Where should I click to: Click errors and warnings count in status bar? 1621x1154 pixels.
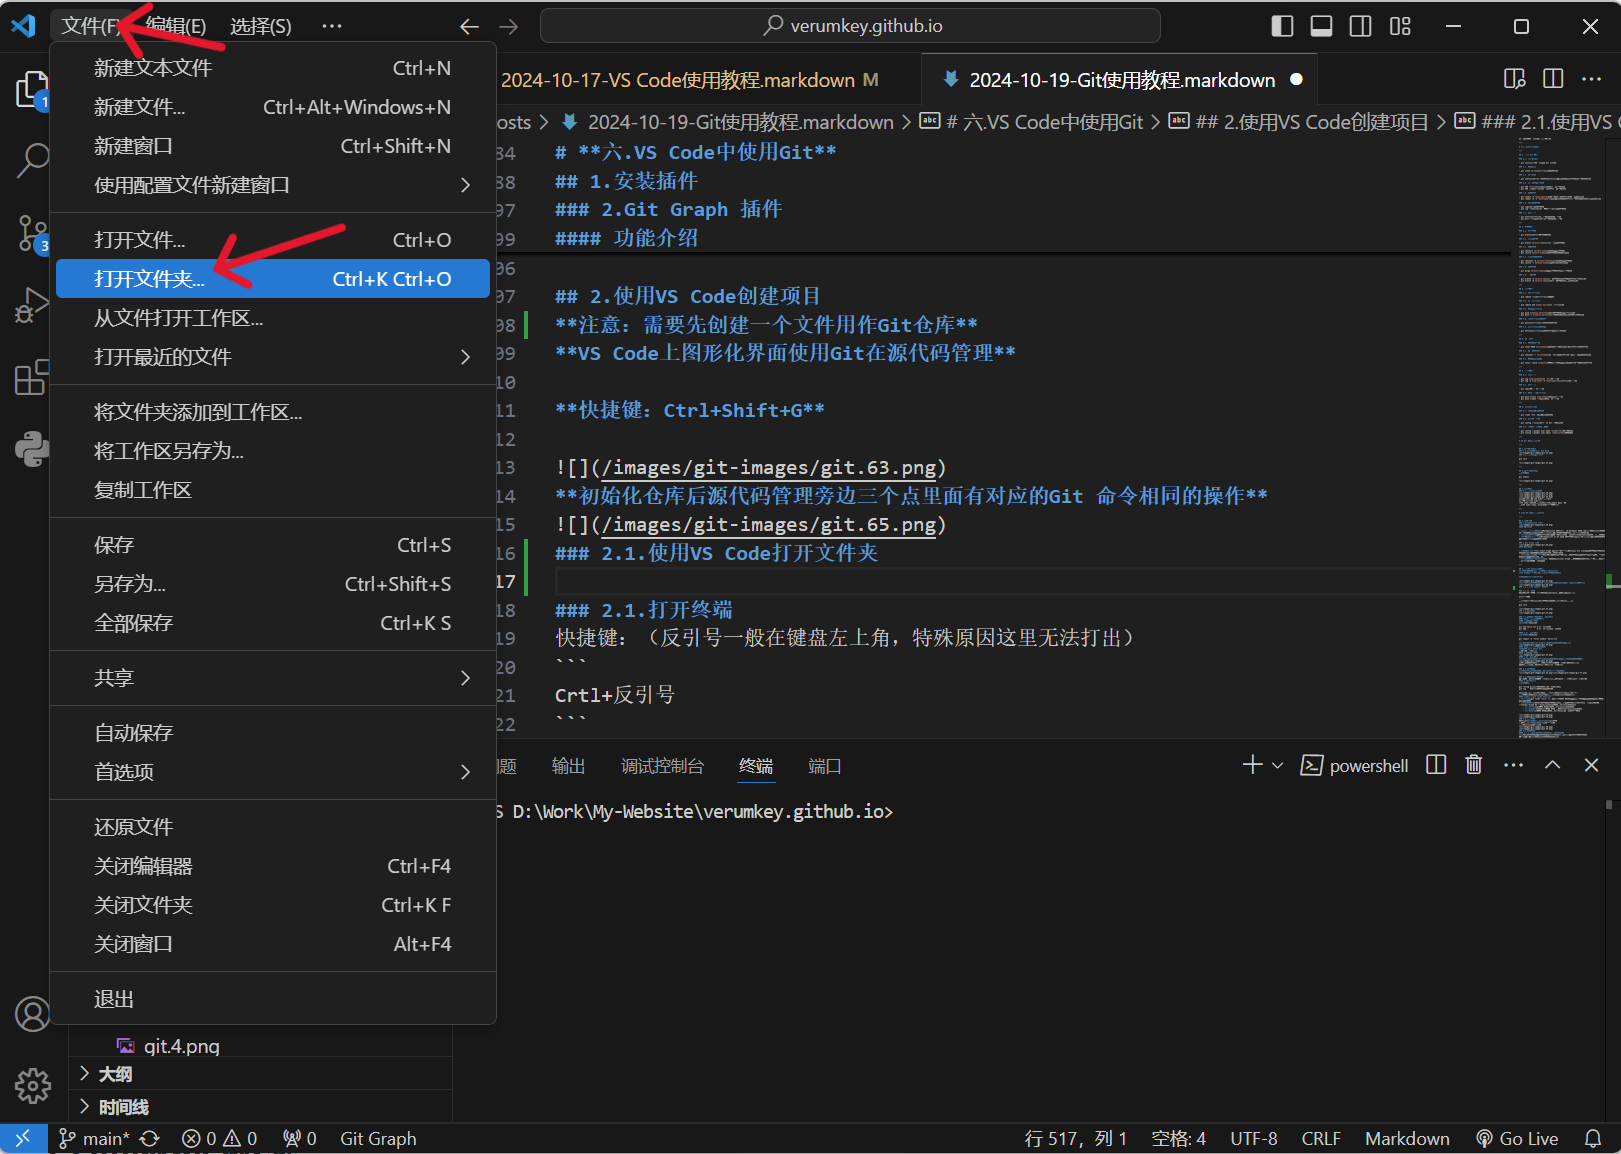pos(219,1139)
